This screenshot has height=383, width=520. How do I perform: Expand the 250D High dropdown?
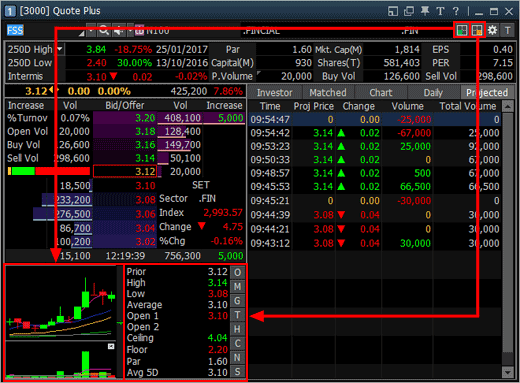coord(60,49)
